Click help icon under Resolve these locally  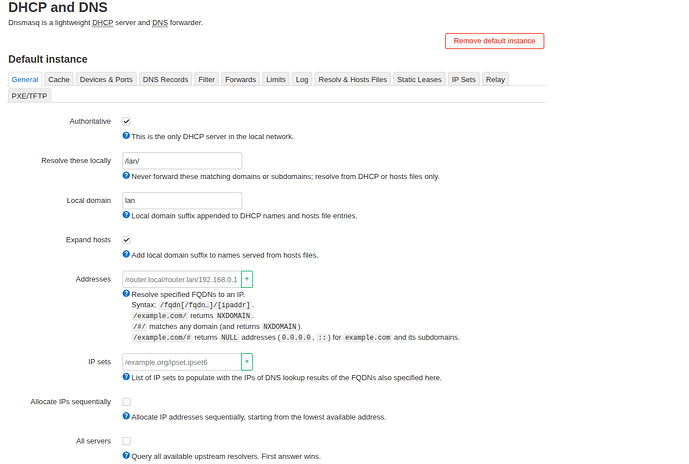pyautogui.click(x=126, y=175)
